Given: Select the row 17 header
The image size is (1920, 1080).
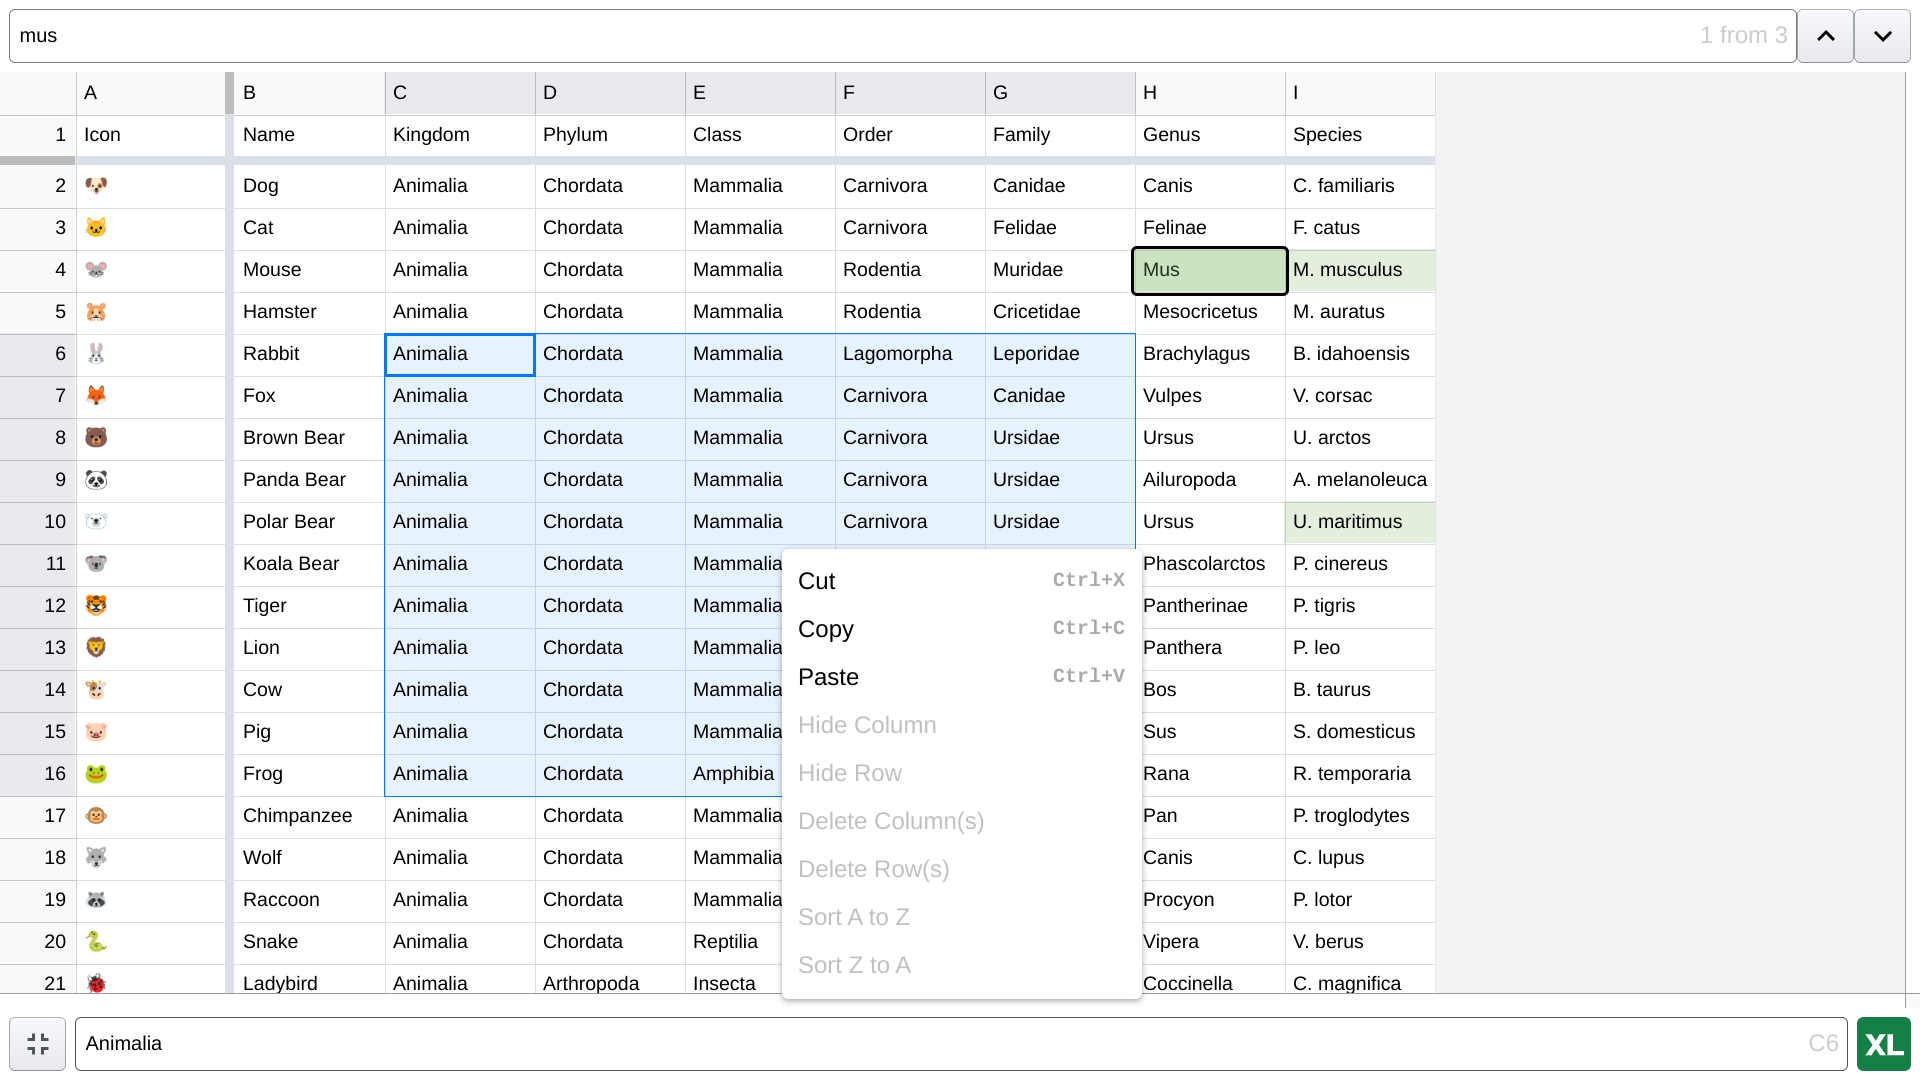Looking at the screenshot, I should pyautogui.click(x=38, y=816).
